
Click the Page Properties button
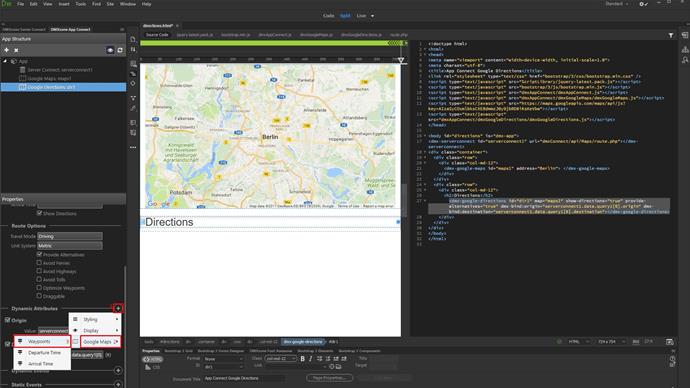pos(330,378)
